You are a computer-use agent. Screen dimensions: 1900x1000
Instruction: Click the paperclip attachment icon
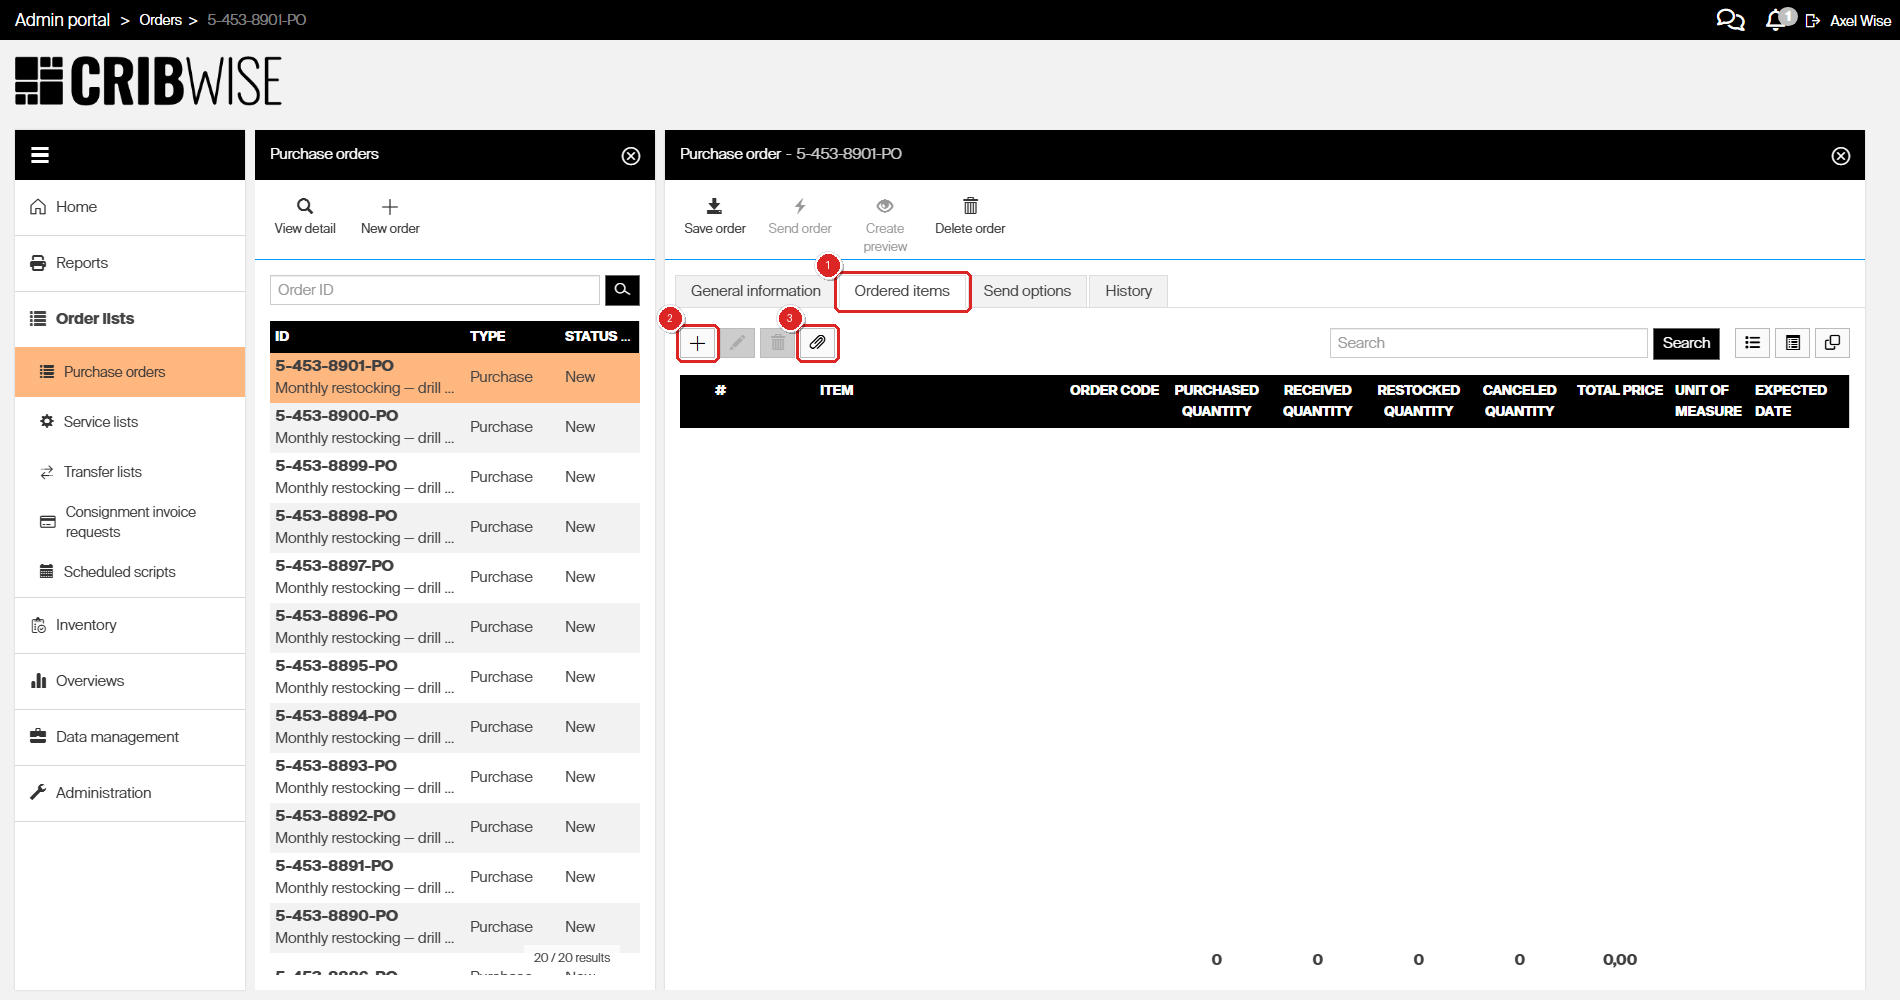click(817, 343)
